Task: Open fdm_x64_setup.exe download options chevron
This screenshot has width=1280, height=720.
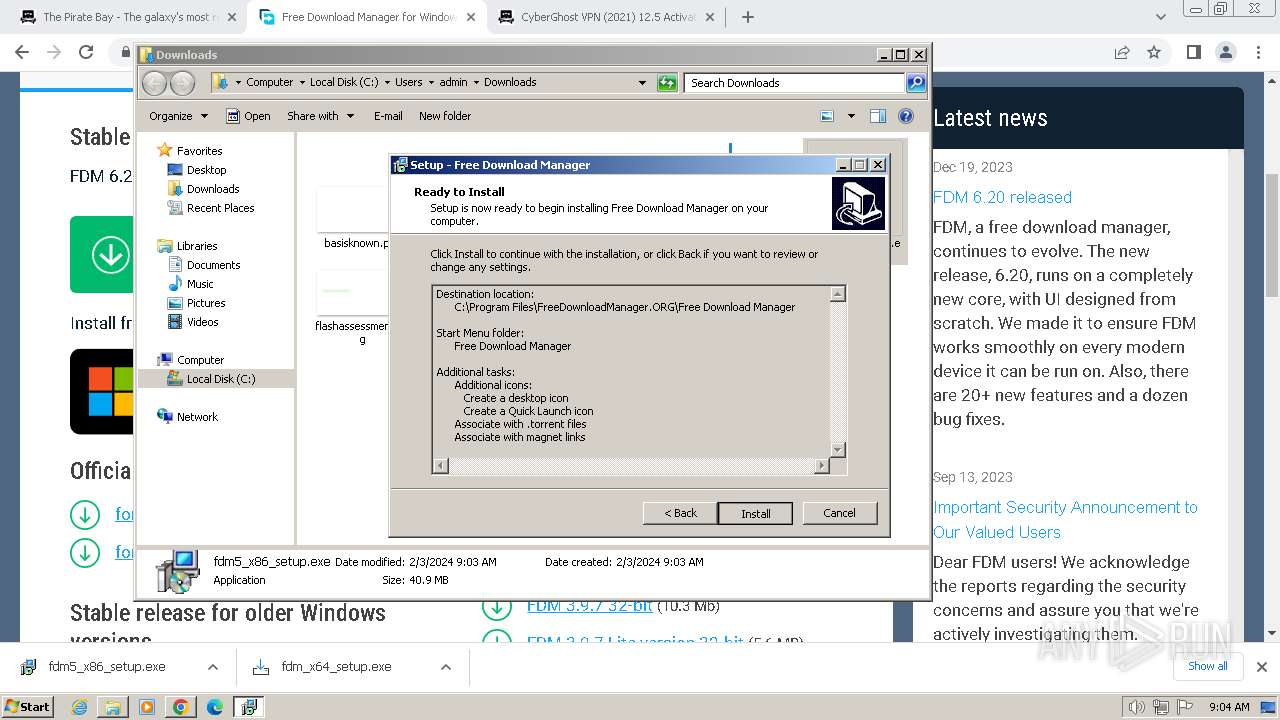Action: tap(446, 667)
